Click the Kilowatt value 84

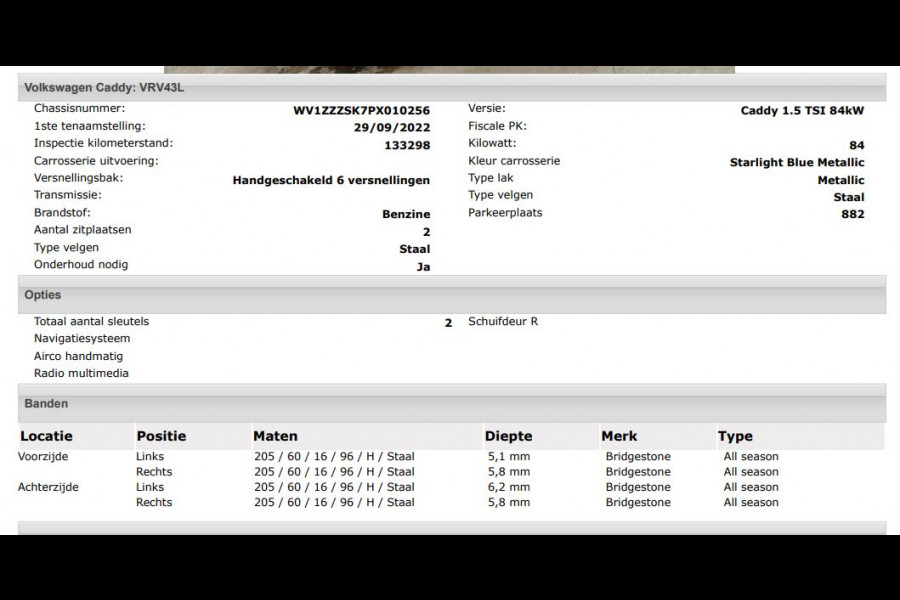click(857, 145)
